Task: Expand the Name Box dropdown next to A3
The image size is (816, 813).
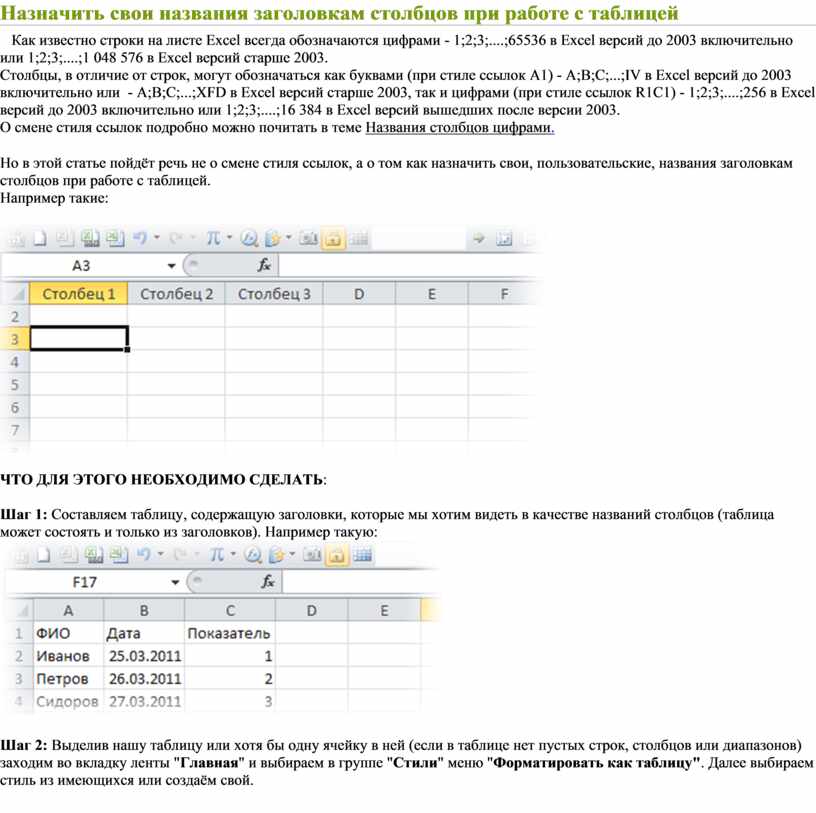Action: (172, 266)
